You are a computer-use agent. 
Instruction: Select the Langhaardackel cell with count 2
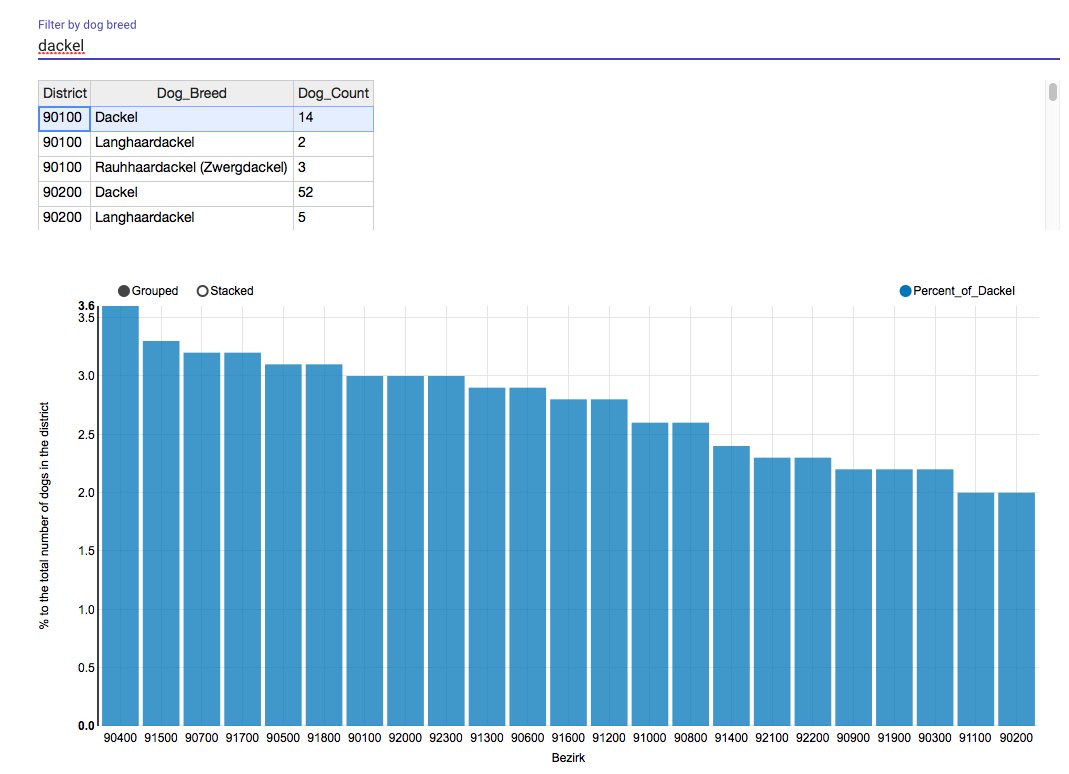pyautogui.click(x=192, y=143)
